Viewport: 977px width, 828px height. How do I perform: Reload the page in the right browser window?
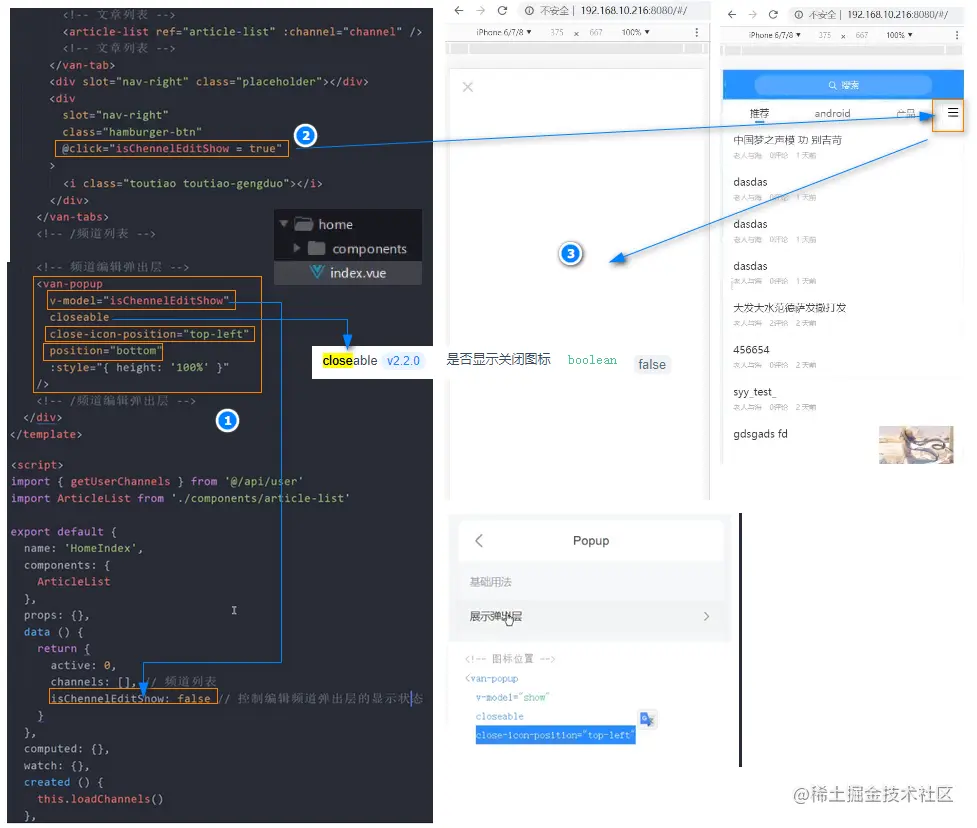pyautogui.click(x=773, y=14)
